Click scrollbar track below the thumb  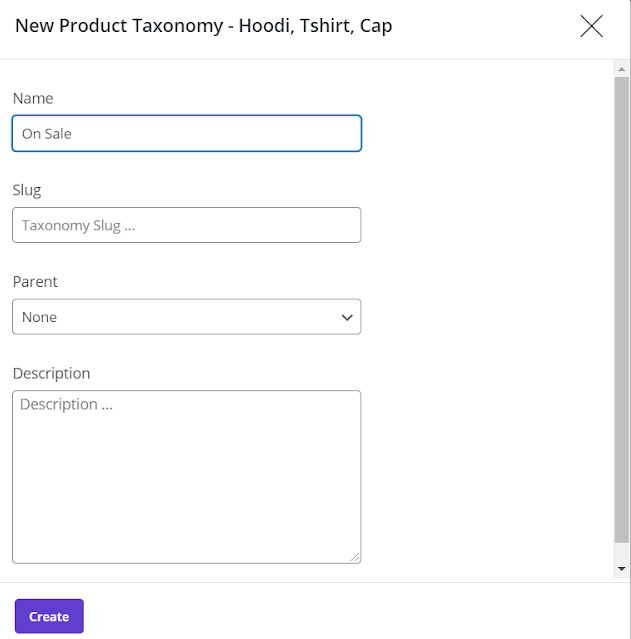621,552
